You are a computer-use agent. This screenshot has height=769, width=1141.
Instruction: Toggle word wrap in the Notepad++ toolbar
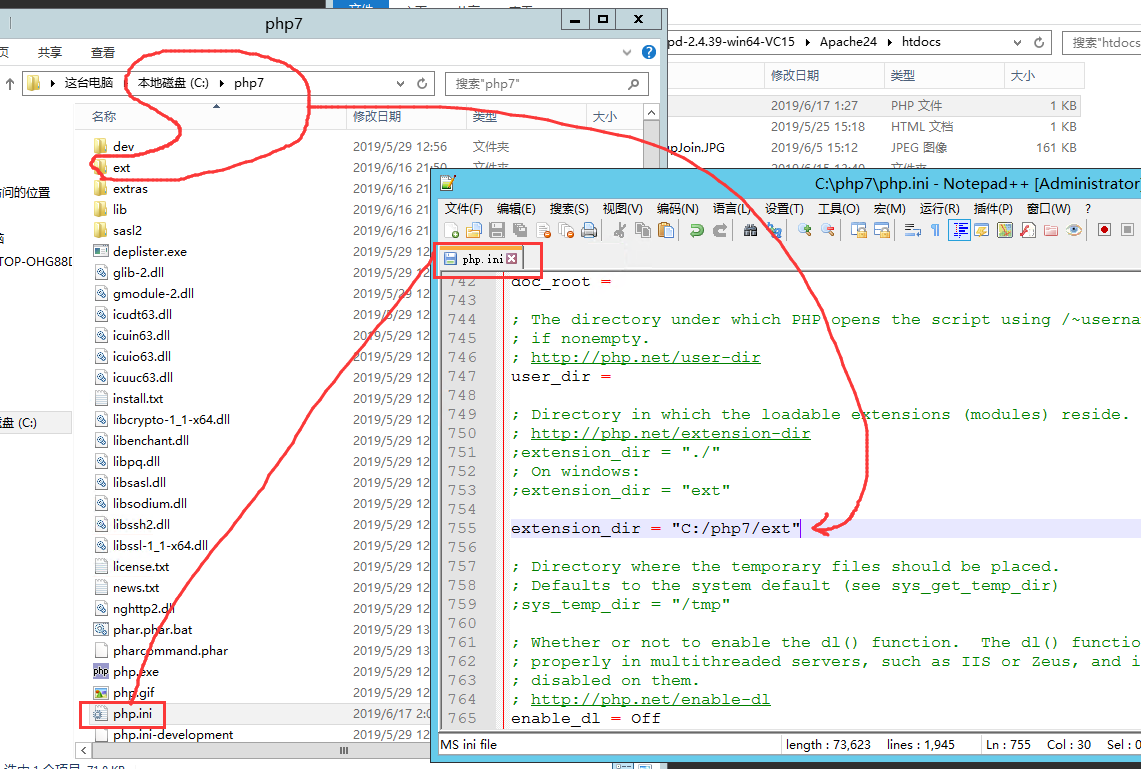point(912,230)
